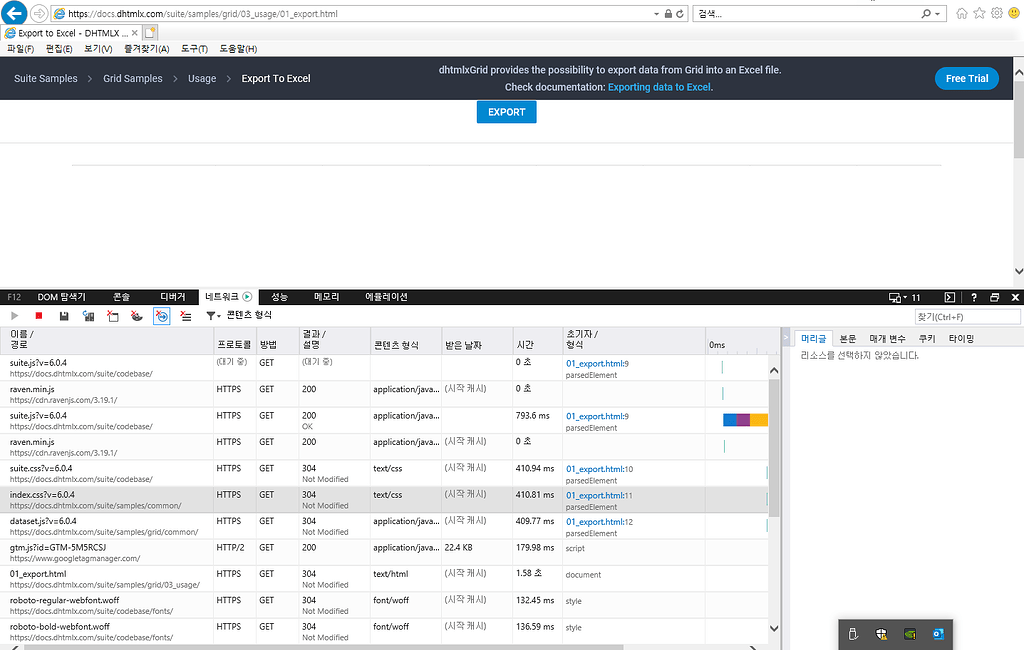Image resolution: width=1024 pixels, height=650 pixels.
Task: Click the Free Trial button
Action: (967, 78)
